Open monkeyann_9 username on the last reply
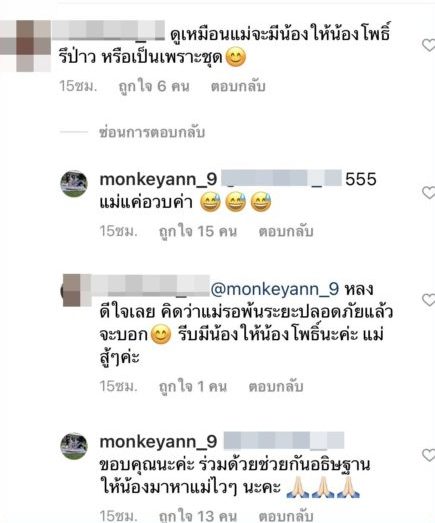The width and height of the screenshot is (435, 523). pos(158,442)
